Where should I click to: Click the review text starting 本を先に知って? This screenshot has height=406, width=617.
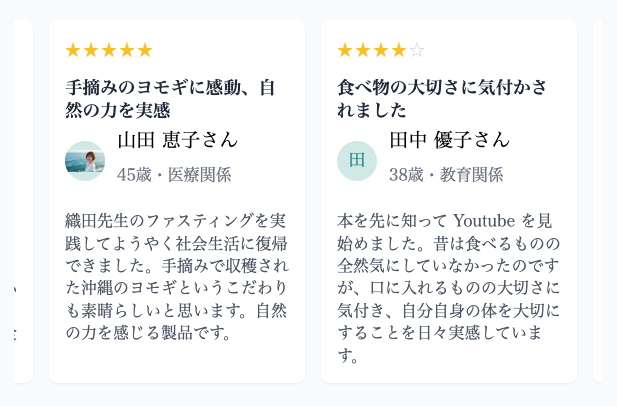449,287
